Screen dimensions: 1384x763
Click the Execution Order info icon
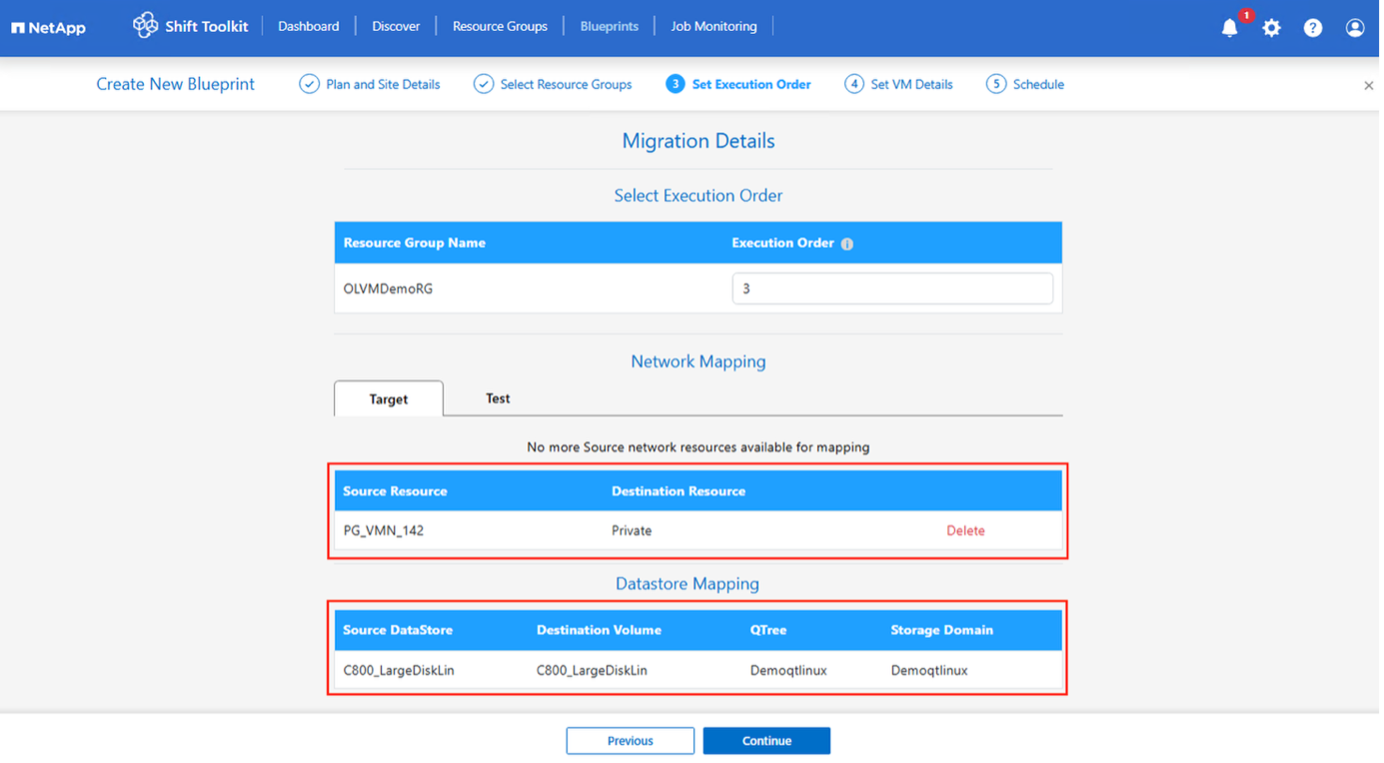point(847,244)
